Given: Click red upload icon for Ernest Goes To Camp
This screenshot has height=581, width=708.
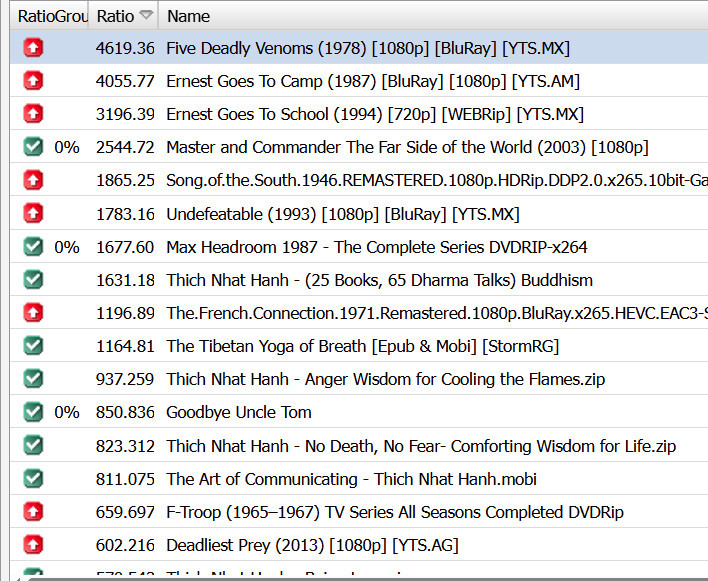Looking at the screenshot, I should [x=33, y=81].
